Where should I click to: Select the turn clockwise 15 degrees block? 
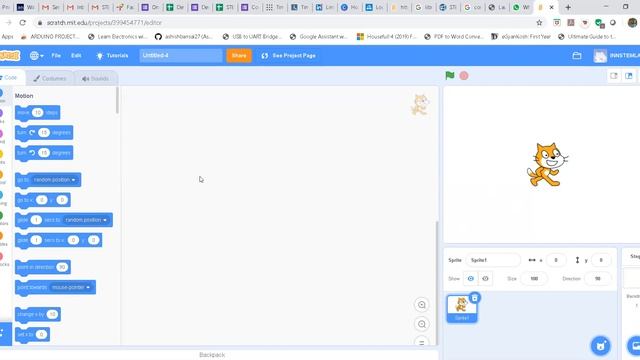pyautogui.click(x=44, y=133)
